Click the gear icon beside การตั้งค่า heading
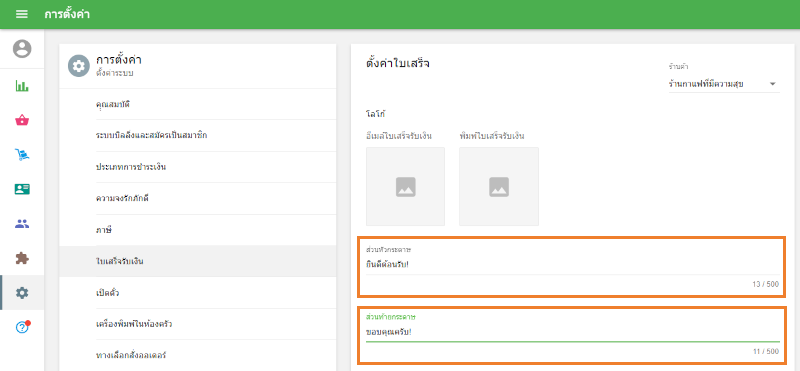The height and width of the screenshot is (371, 800). coord(79,66)
